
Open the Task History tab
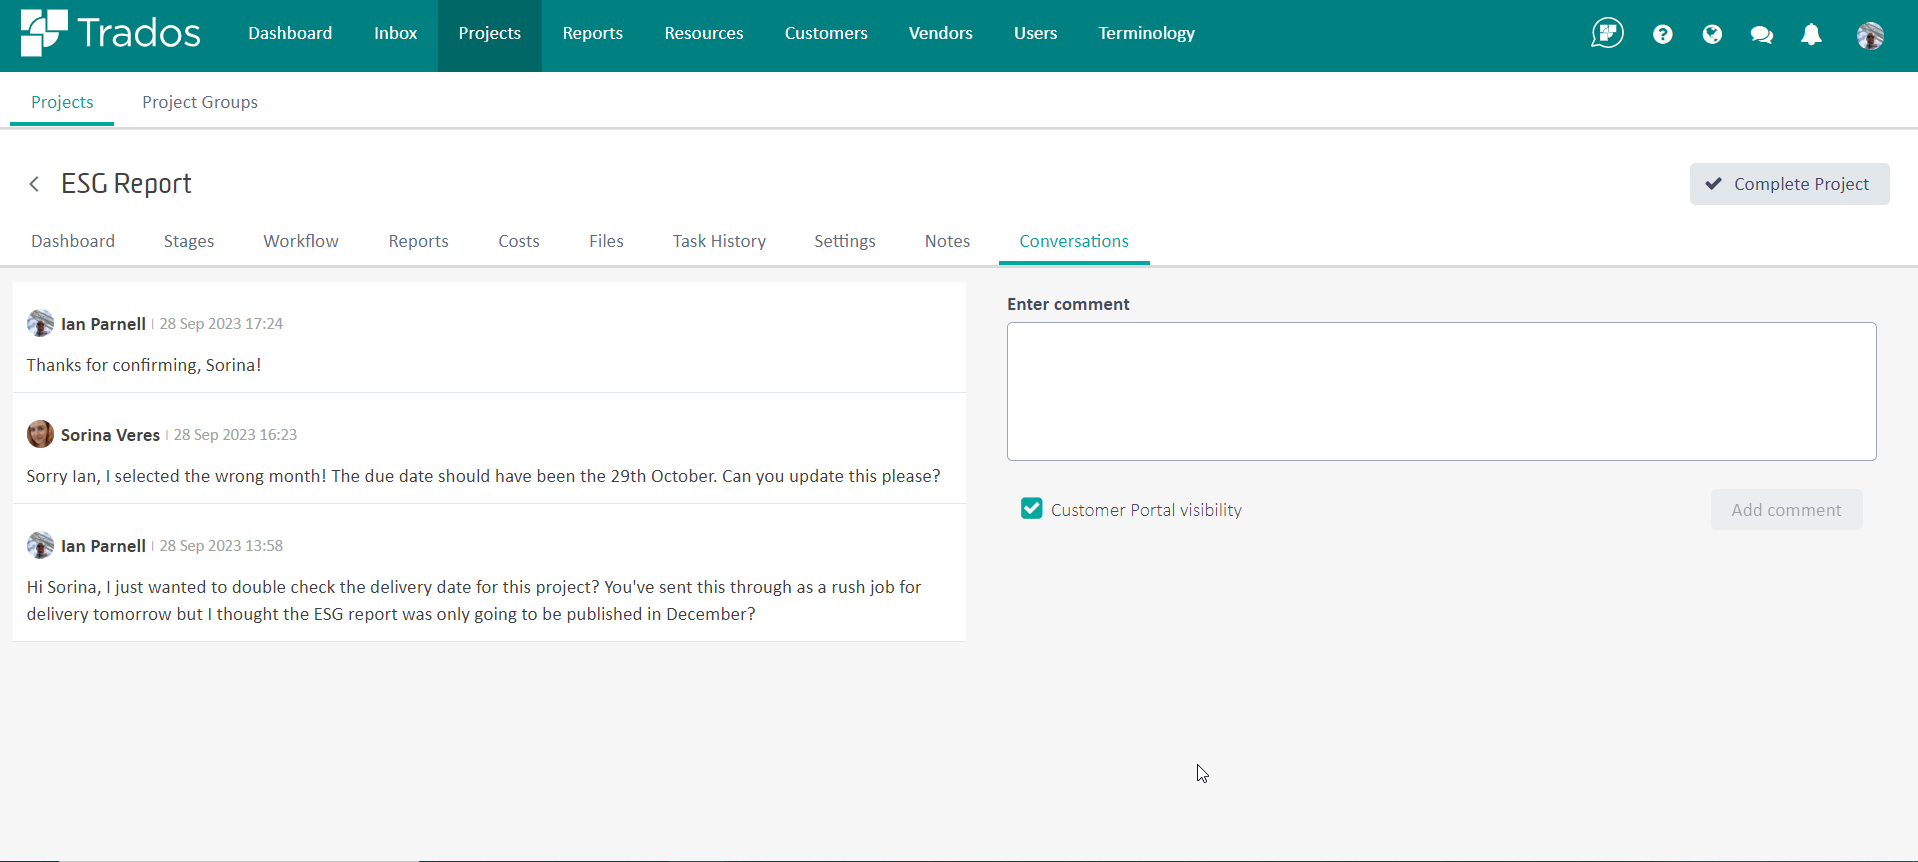coord(719,241)
